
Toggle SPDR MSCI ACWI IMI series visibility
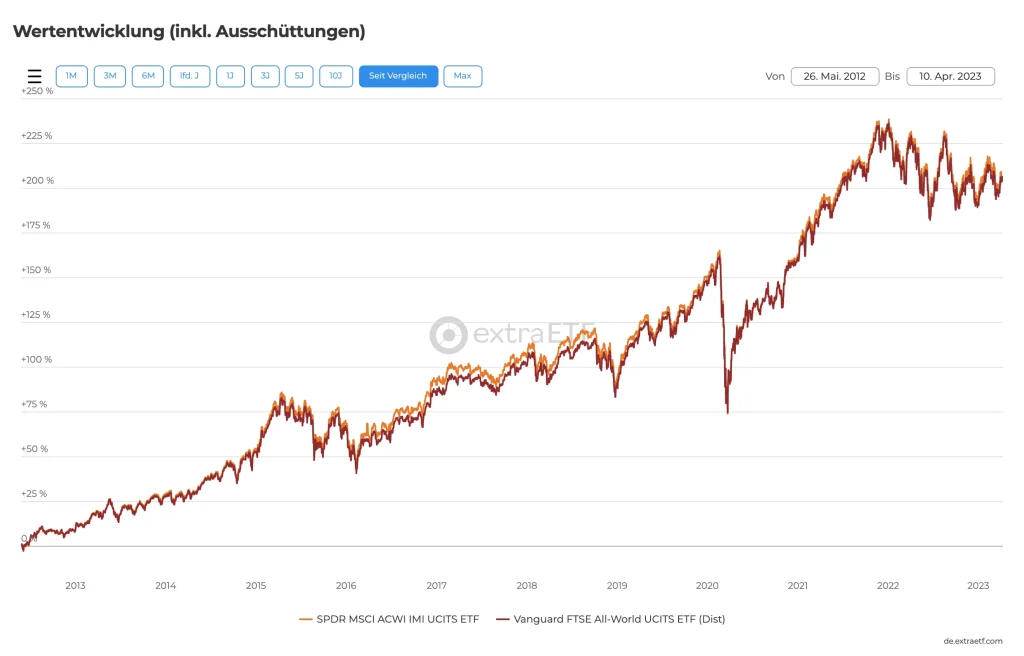398,619
